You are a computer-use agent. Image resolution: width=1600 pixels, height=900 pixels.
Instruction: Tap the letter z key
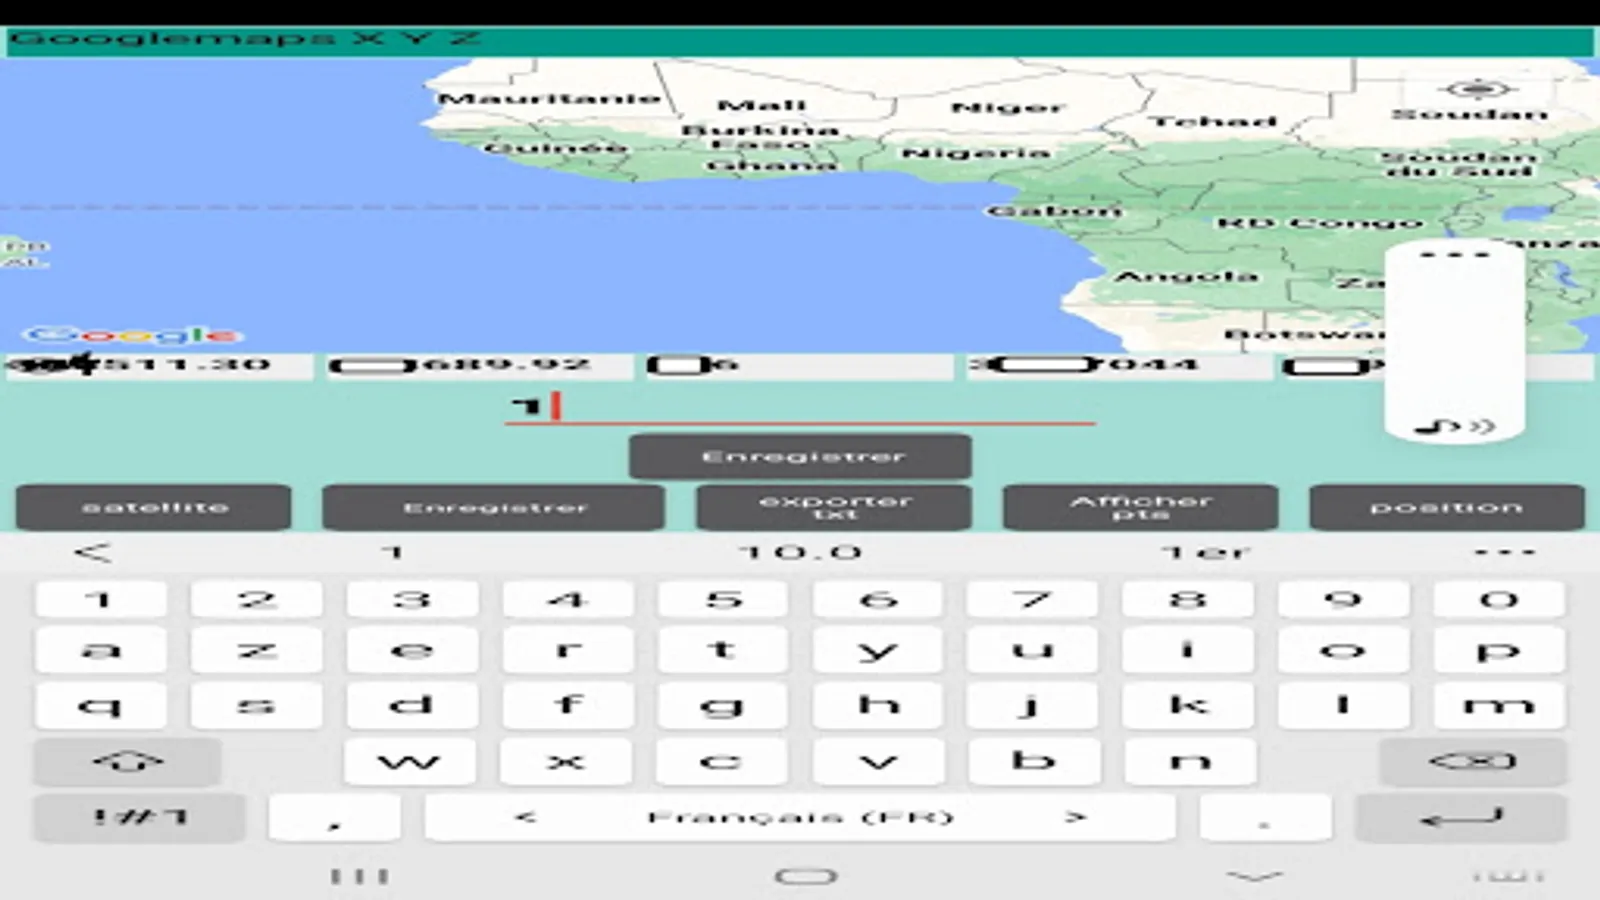click(256, 651)
